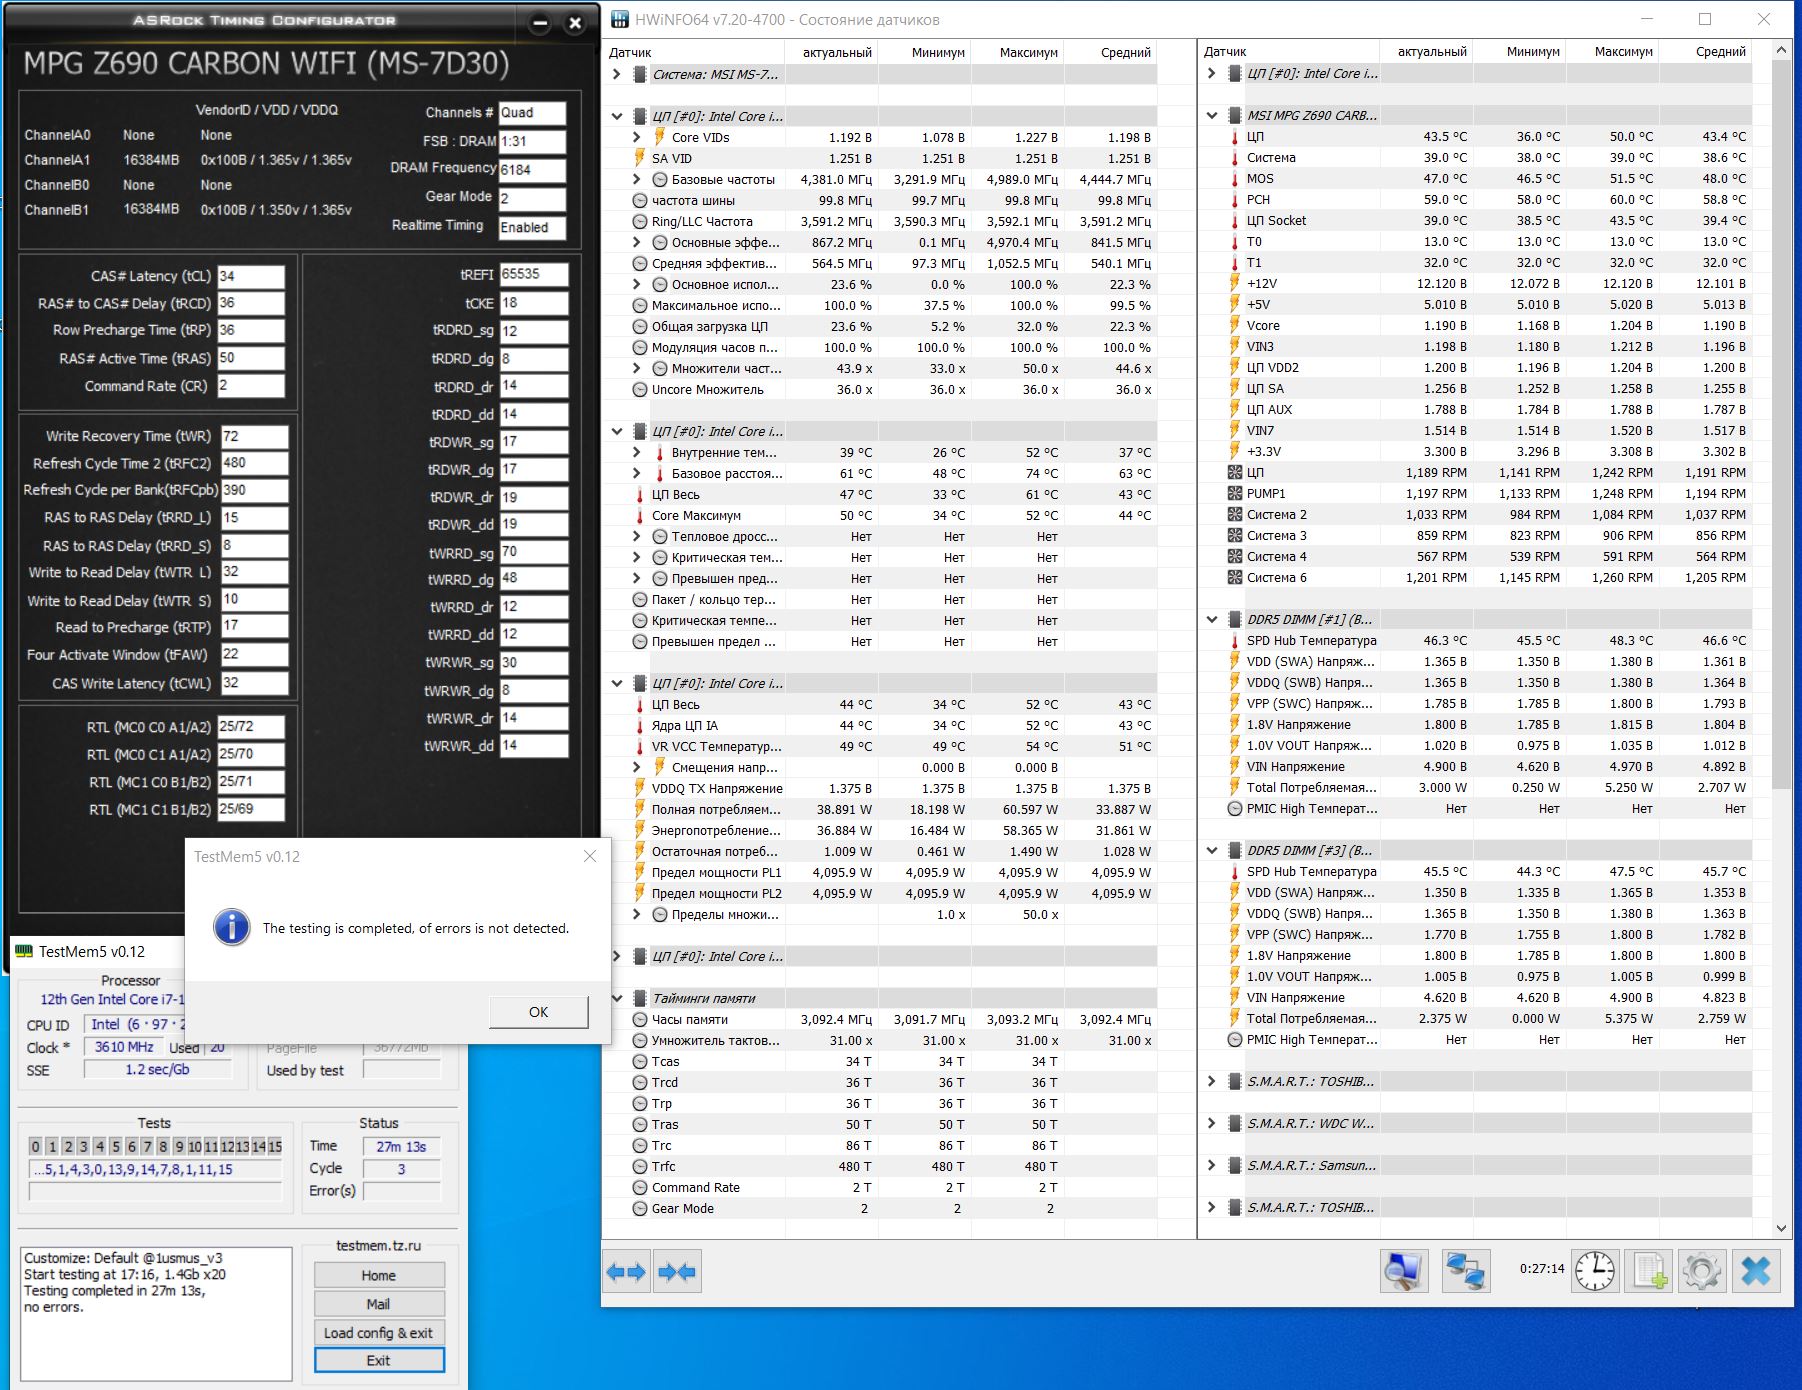Image resolution: width=1802 pixels, height=1390 pixels.
Task: Expand the Система: MSI MS-7... sensor group
Action: coord(617,74)
